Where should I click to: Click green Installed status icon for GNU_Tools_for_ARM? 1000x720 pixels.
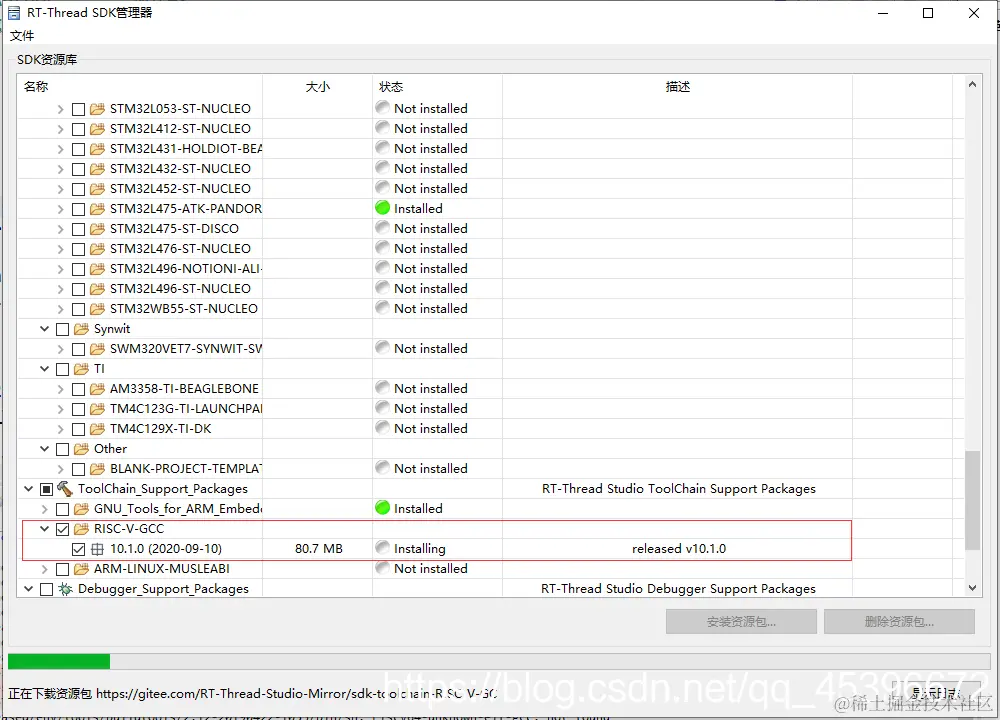[x=383, y=508]
